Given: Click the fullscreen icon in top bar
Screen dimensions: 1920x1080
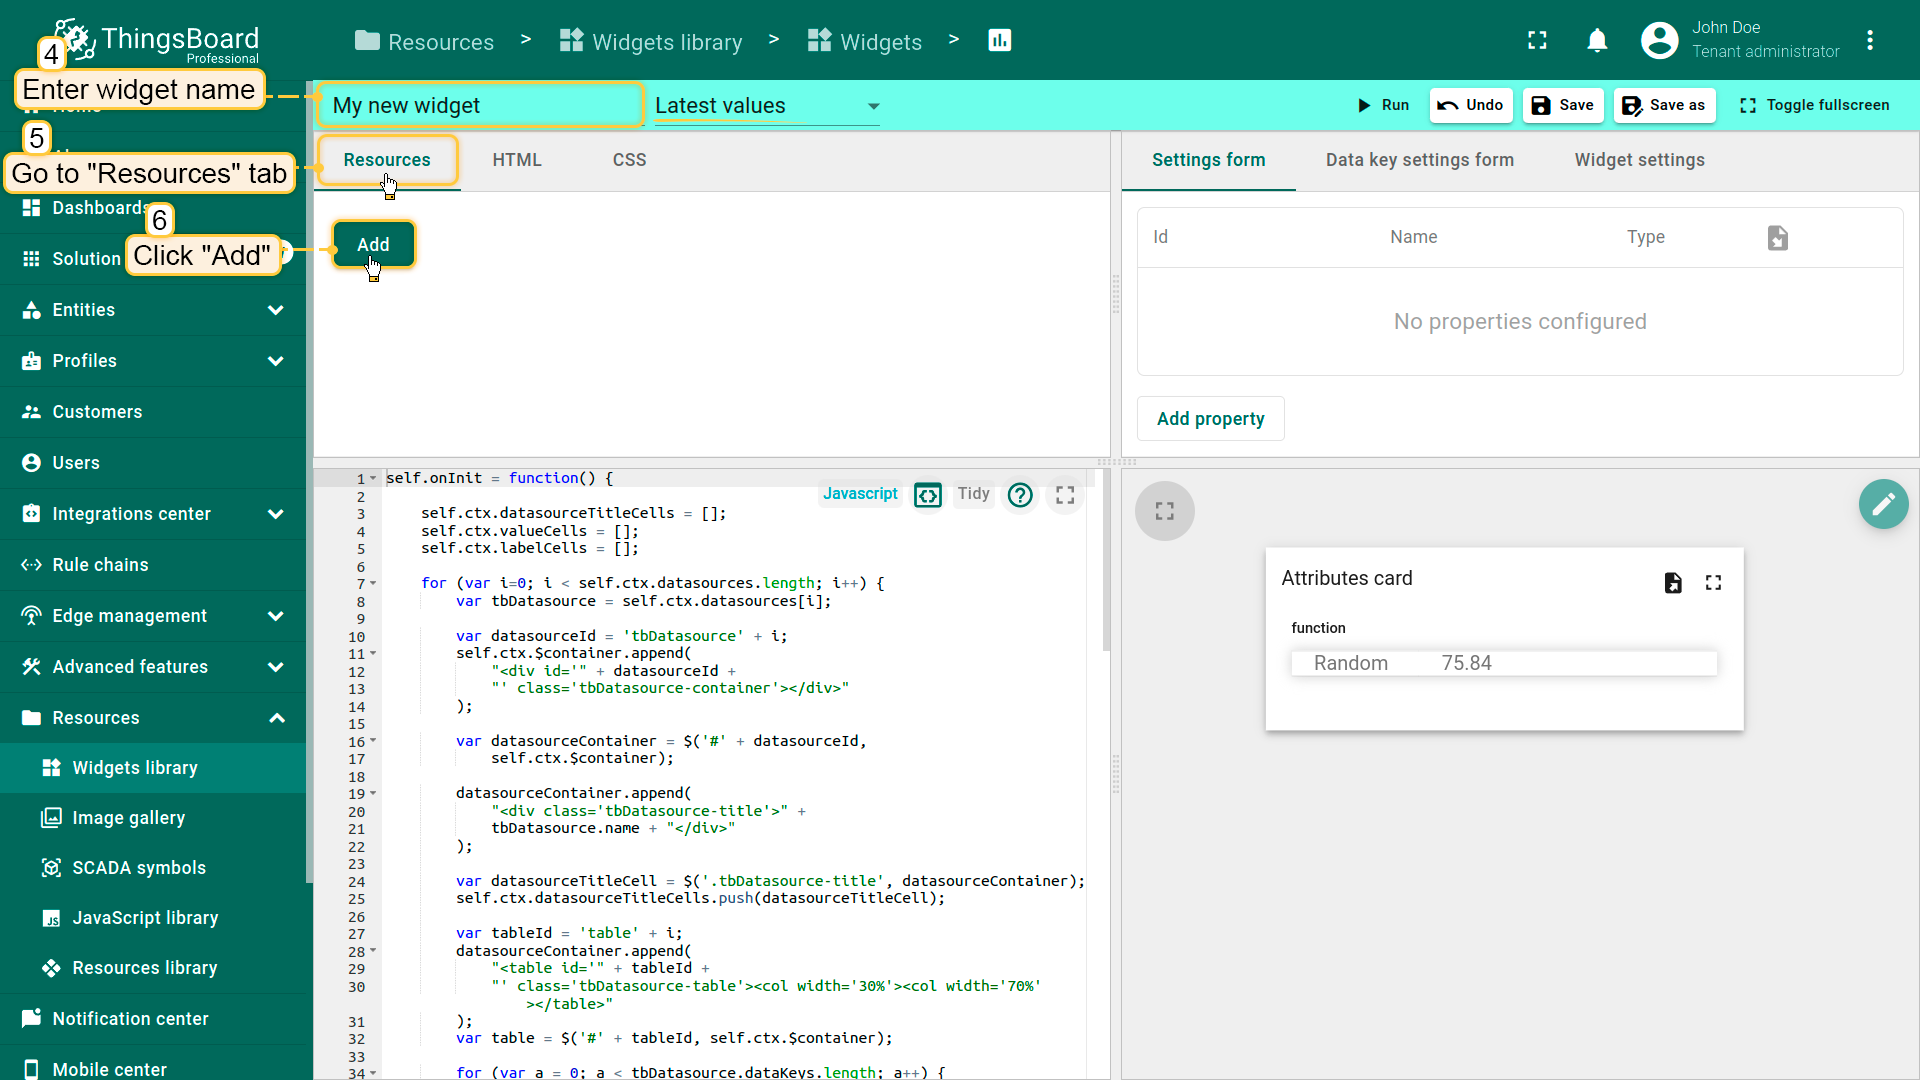Looking at the screenshot, I should [1537, 41].
